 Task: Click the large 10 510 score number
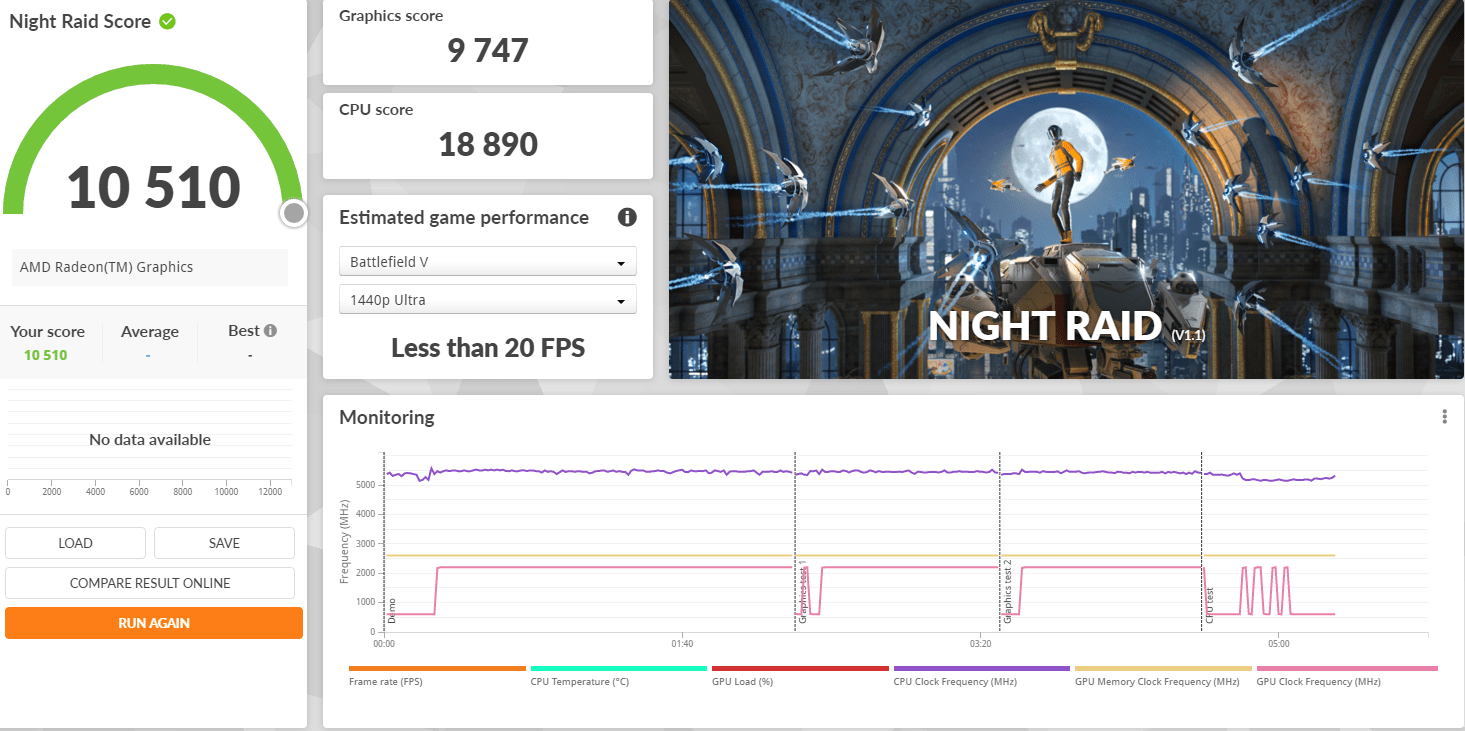154,187
